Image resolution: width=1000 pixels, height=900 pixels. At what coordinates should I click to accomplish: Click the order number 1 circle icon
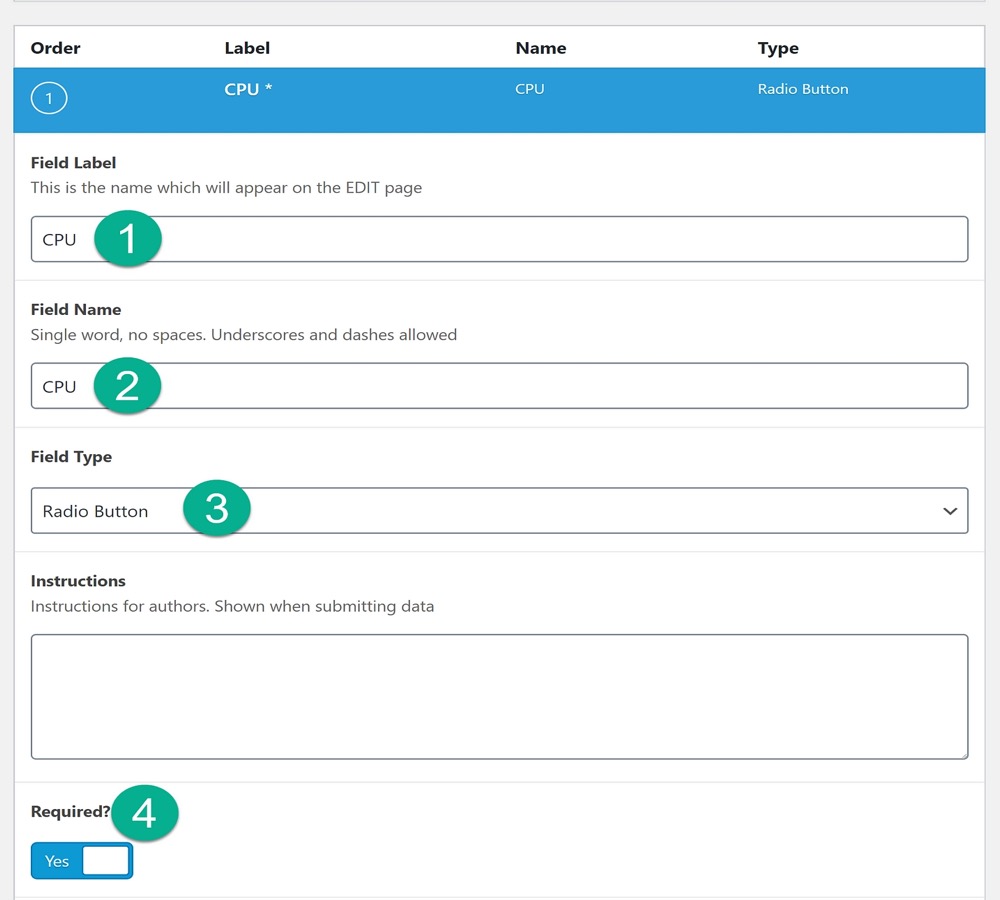tap(49, 98)
